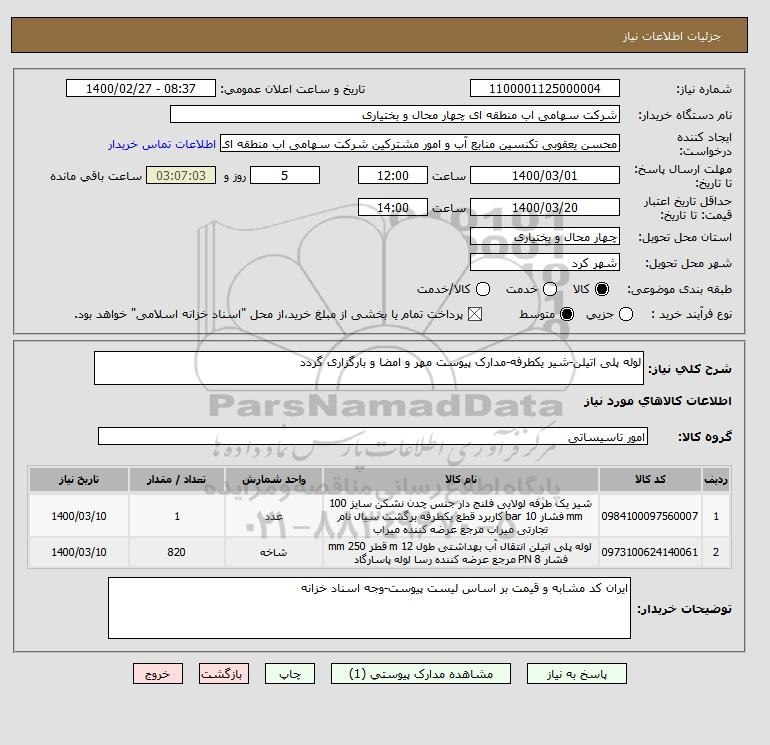Click the توضیحات خریدار text area
770x745 pixels.
369,608
